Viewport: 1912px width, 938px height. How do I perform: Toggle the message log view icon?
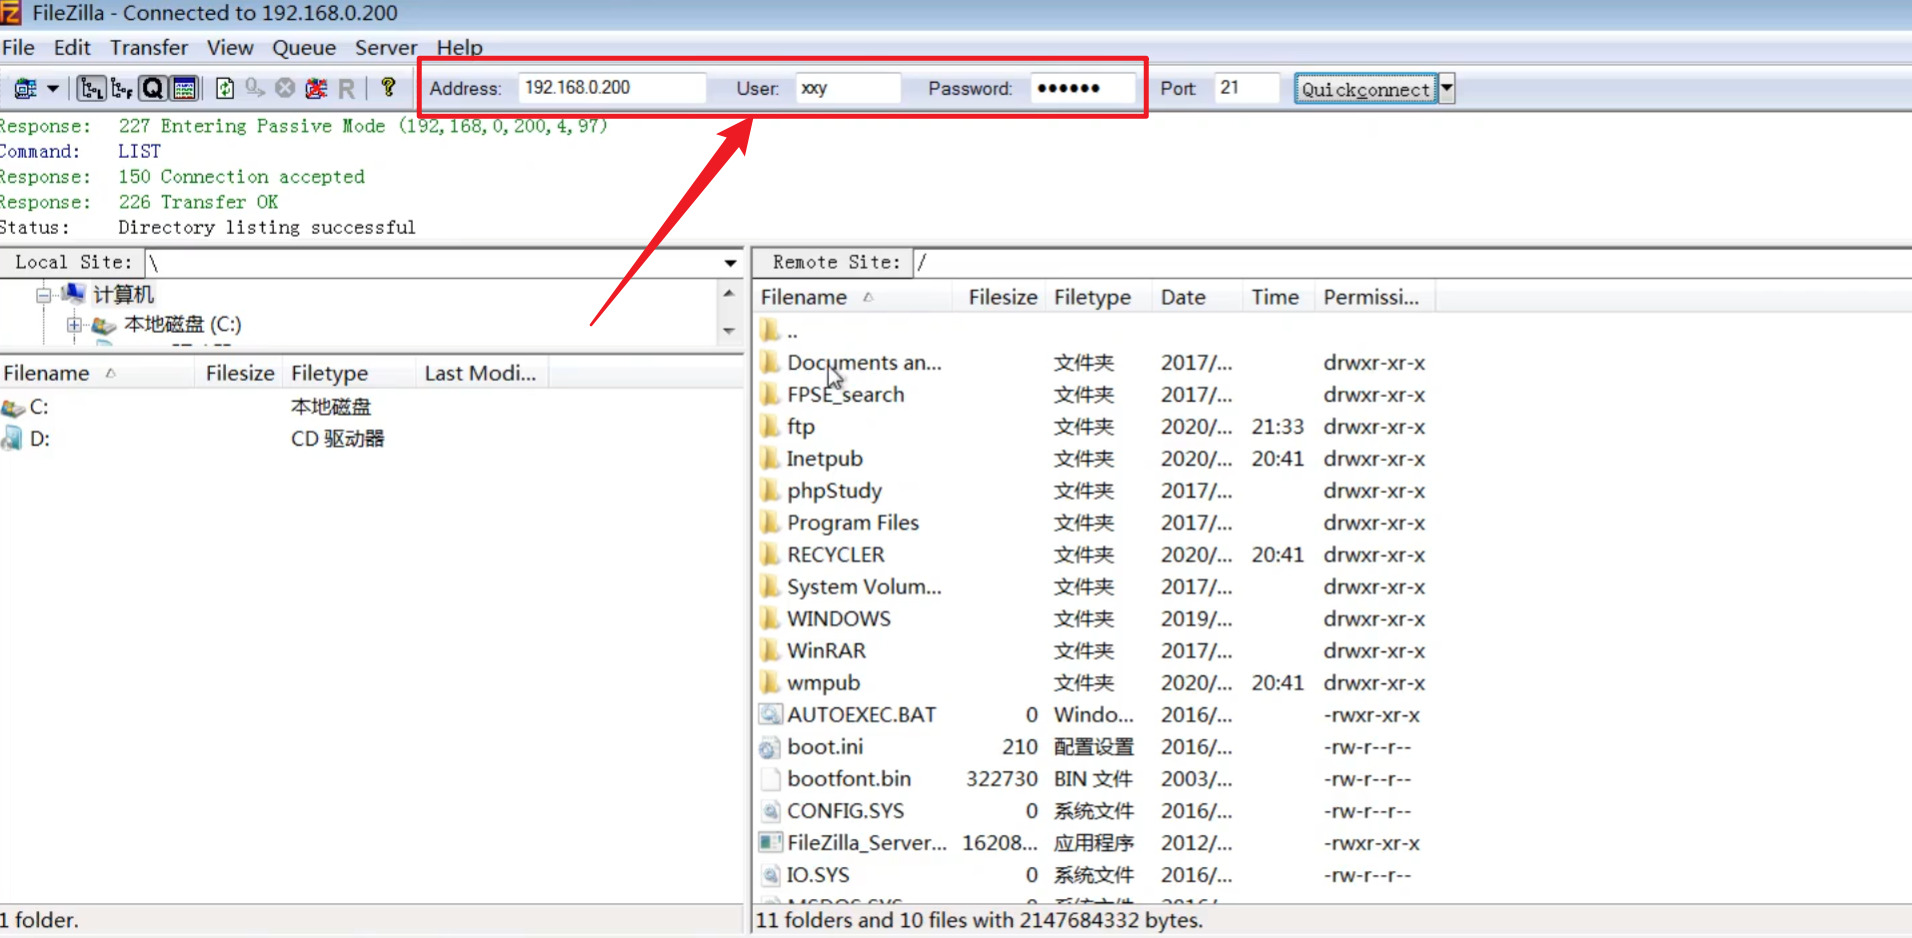tap(185, 89)
